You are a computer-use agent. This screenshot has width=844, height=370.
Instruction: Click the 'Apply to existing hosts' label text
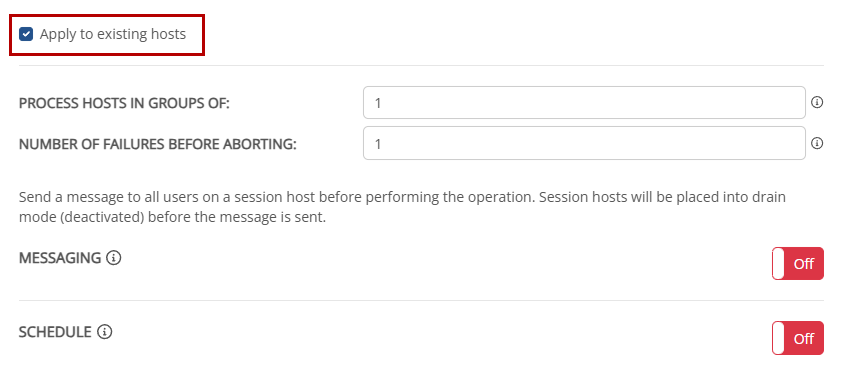(x=112, y=34)
